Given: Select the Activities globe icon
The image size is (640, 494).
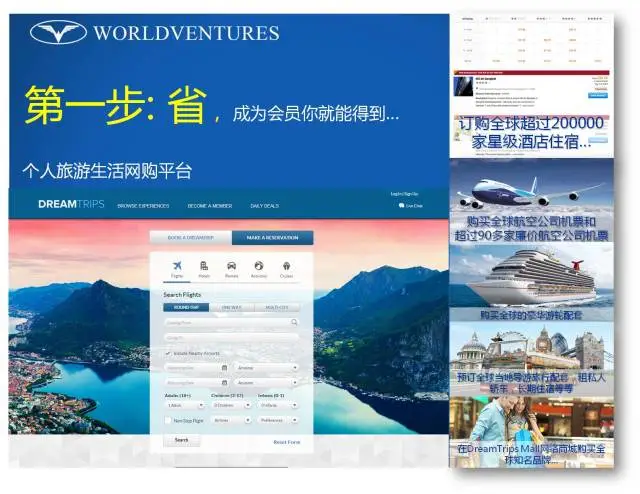Looking at the screenshot, I should (x=259, y=266).
